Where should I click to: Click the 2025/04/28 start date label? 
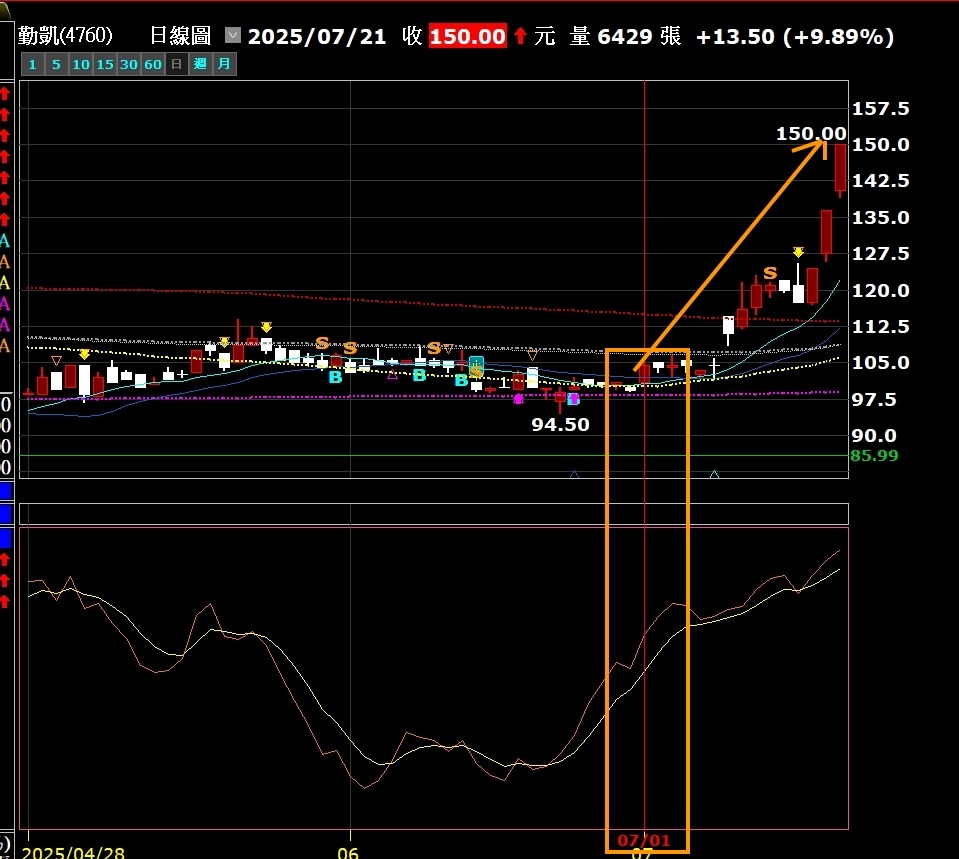coord(73,852)
